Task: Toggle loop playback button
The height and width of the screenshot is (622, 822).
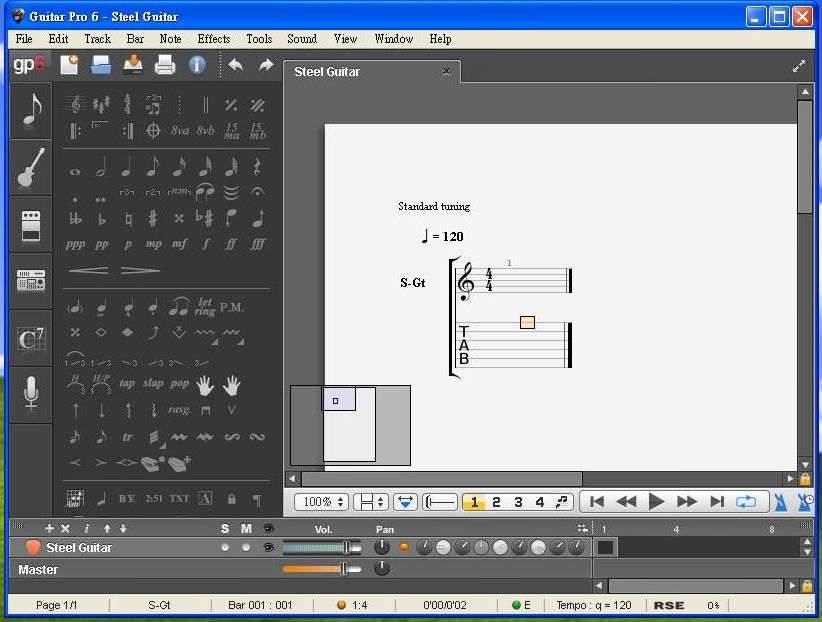Action: coord(746,502)
